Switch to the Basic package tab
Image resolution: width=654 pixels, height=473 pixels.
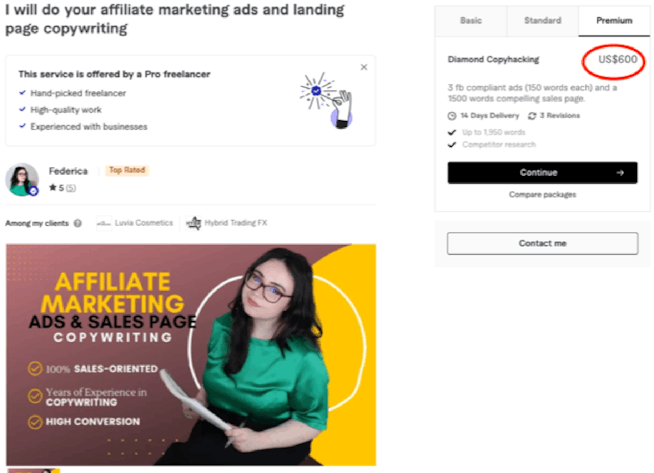(x=470, y=21)
